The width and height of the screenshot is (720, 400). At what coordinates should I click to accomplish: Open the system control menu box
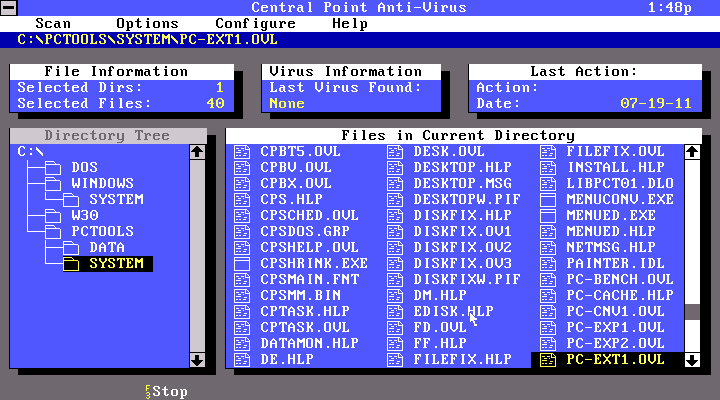[x=9, y=8]
